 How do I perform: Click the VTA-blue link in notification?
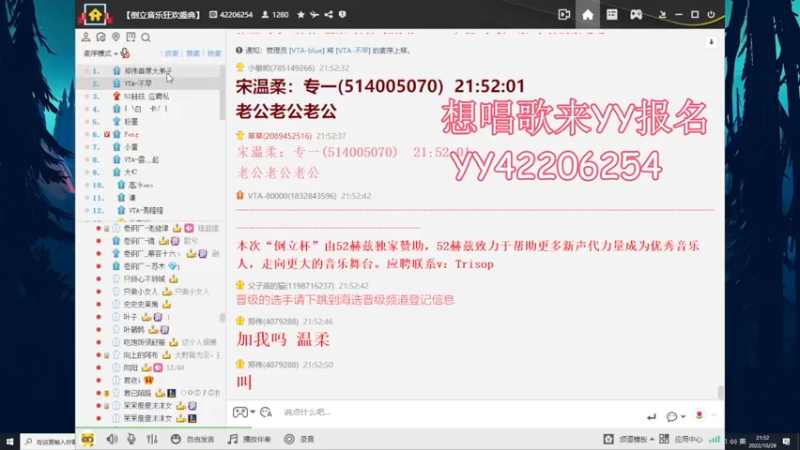306,51
